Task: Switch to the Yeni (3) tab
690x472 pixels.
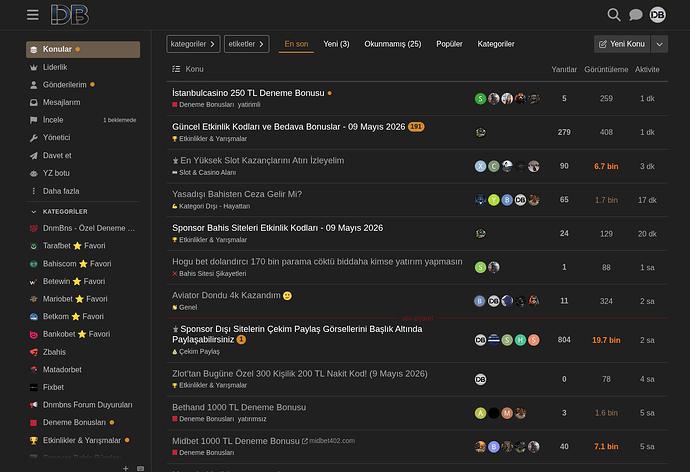Action: pyautogui.click(x=336, y=44)
